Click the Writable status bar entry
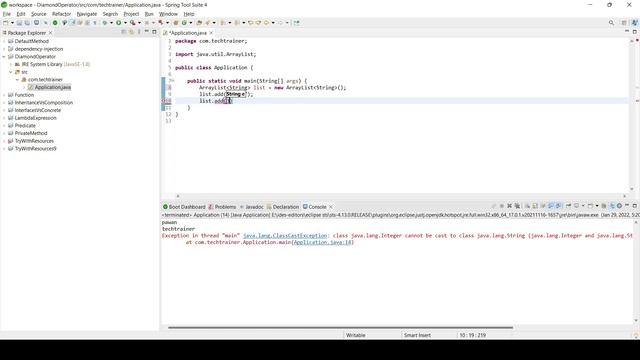The height and width of the screenshot is (360, 640). coord(356,335)
